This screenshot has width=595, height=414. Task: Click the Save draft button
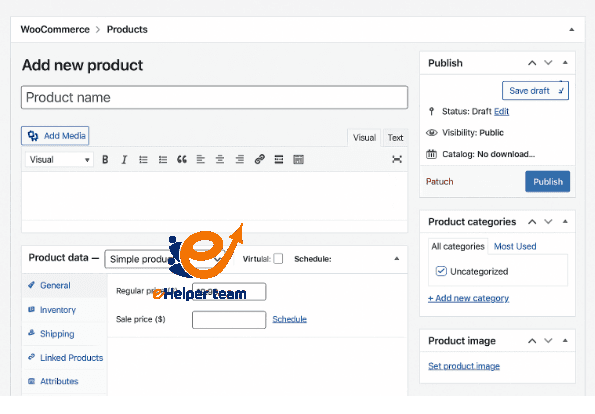pyautogui.click(x=535, y=91)
